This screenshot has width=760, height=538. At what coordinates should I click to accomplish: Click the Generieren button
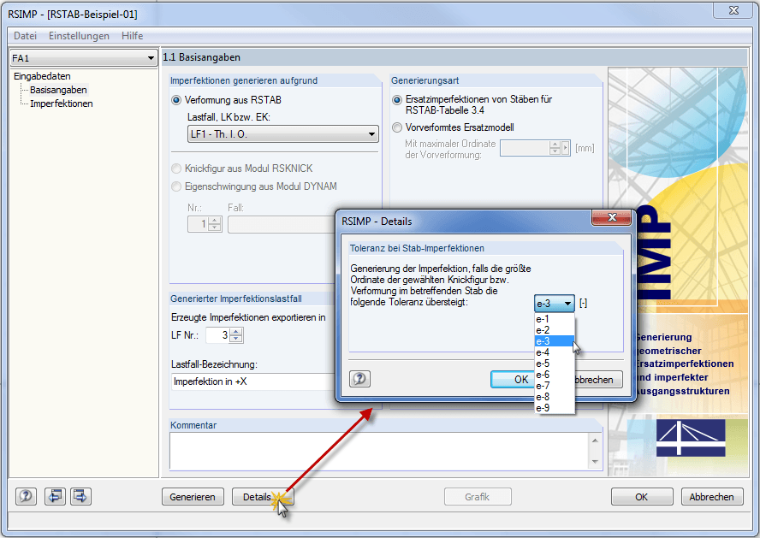(x=192, y=497)
